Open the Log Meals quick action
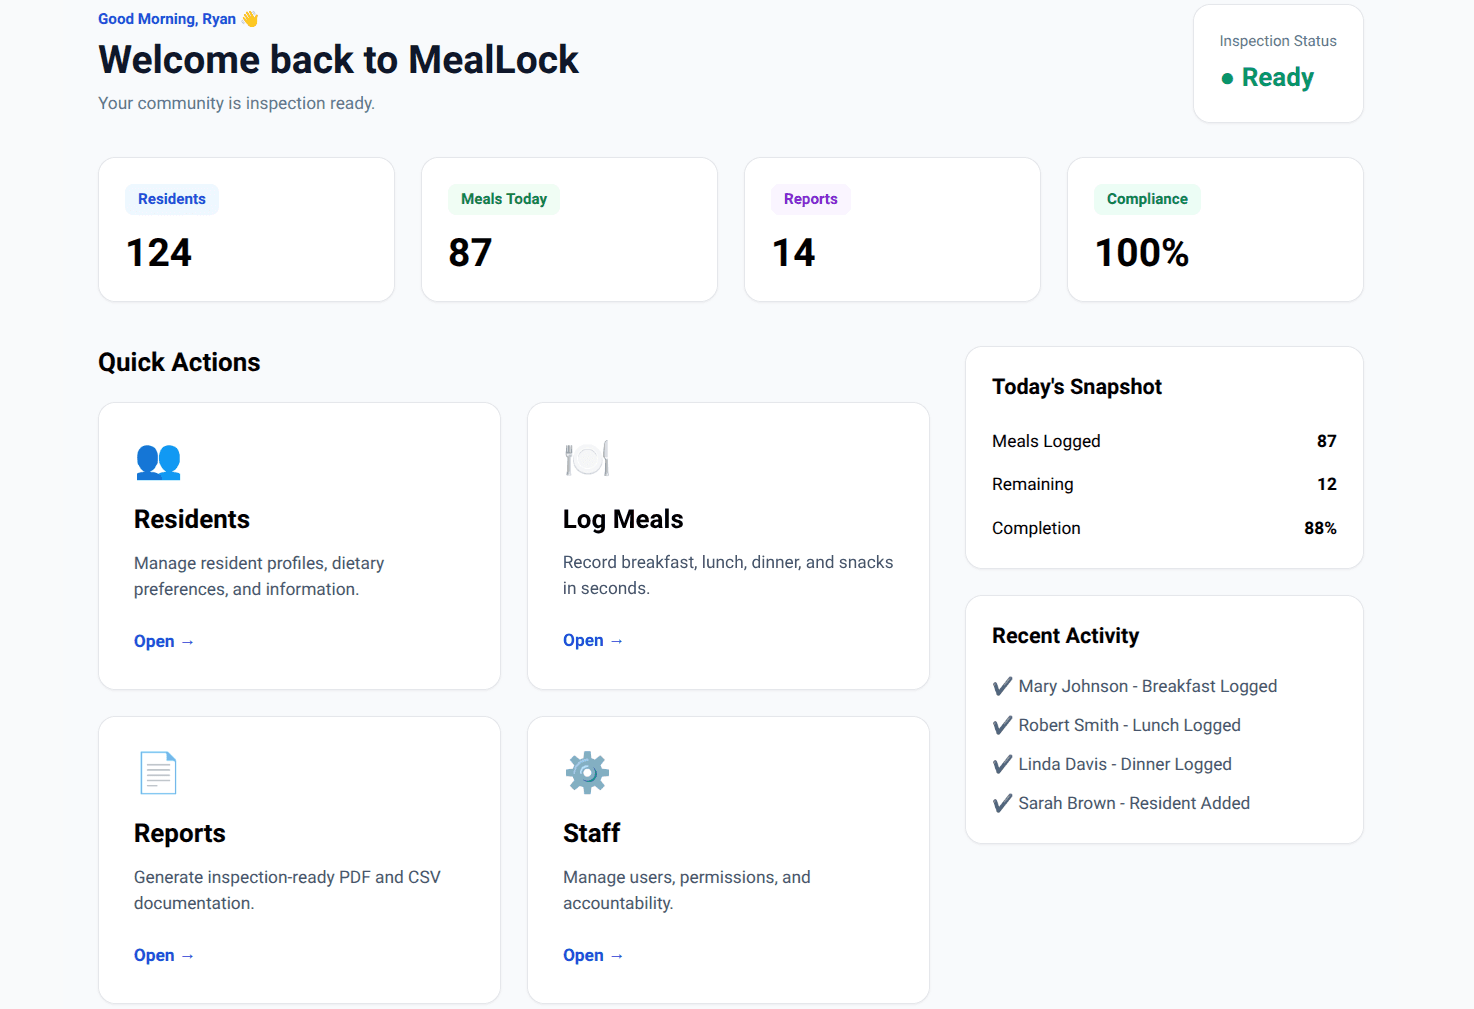1474x1009 pixels. 593,640
